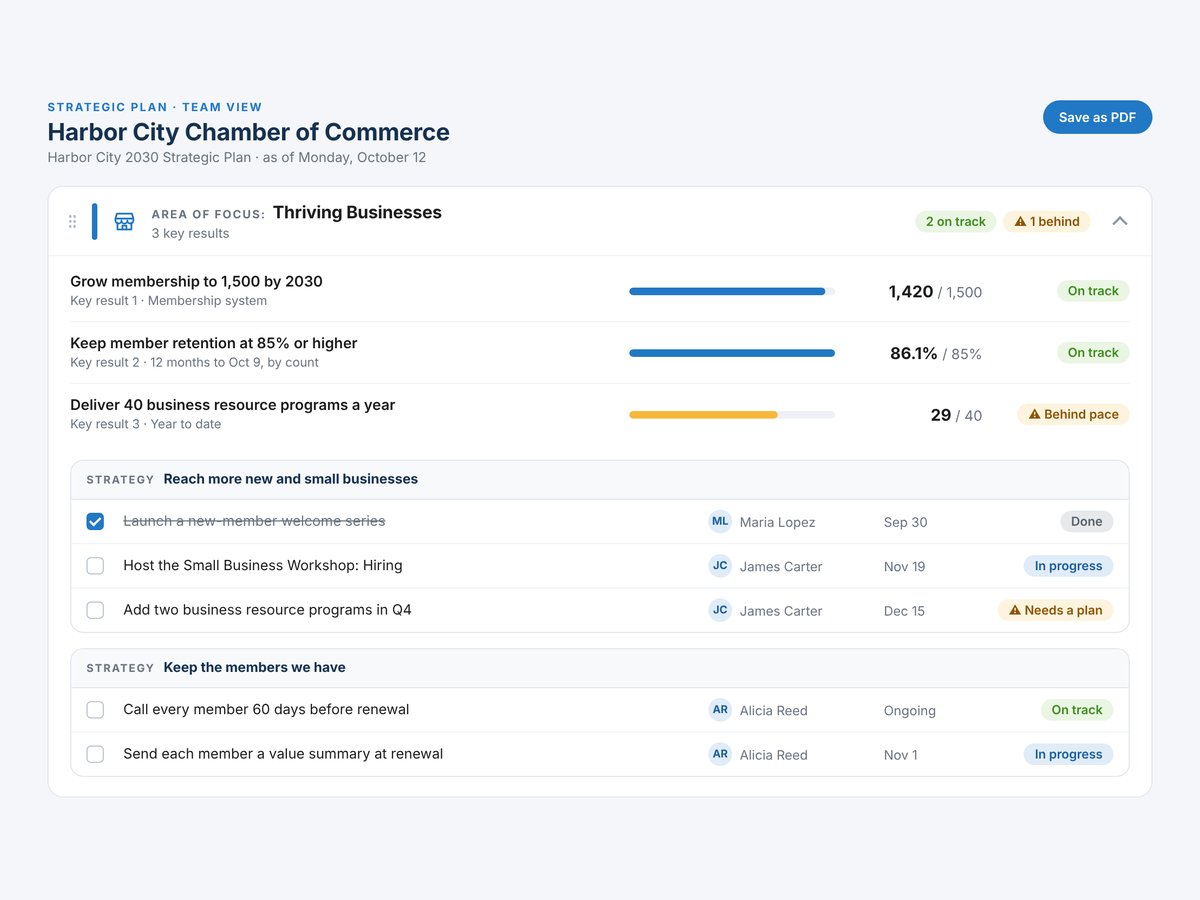Click In progress badge for the value summary
1200x900 pixels.
tap(1068, 754)
